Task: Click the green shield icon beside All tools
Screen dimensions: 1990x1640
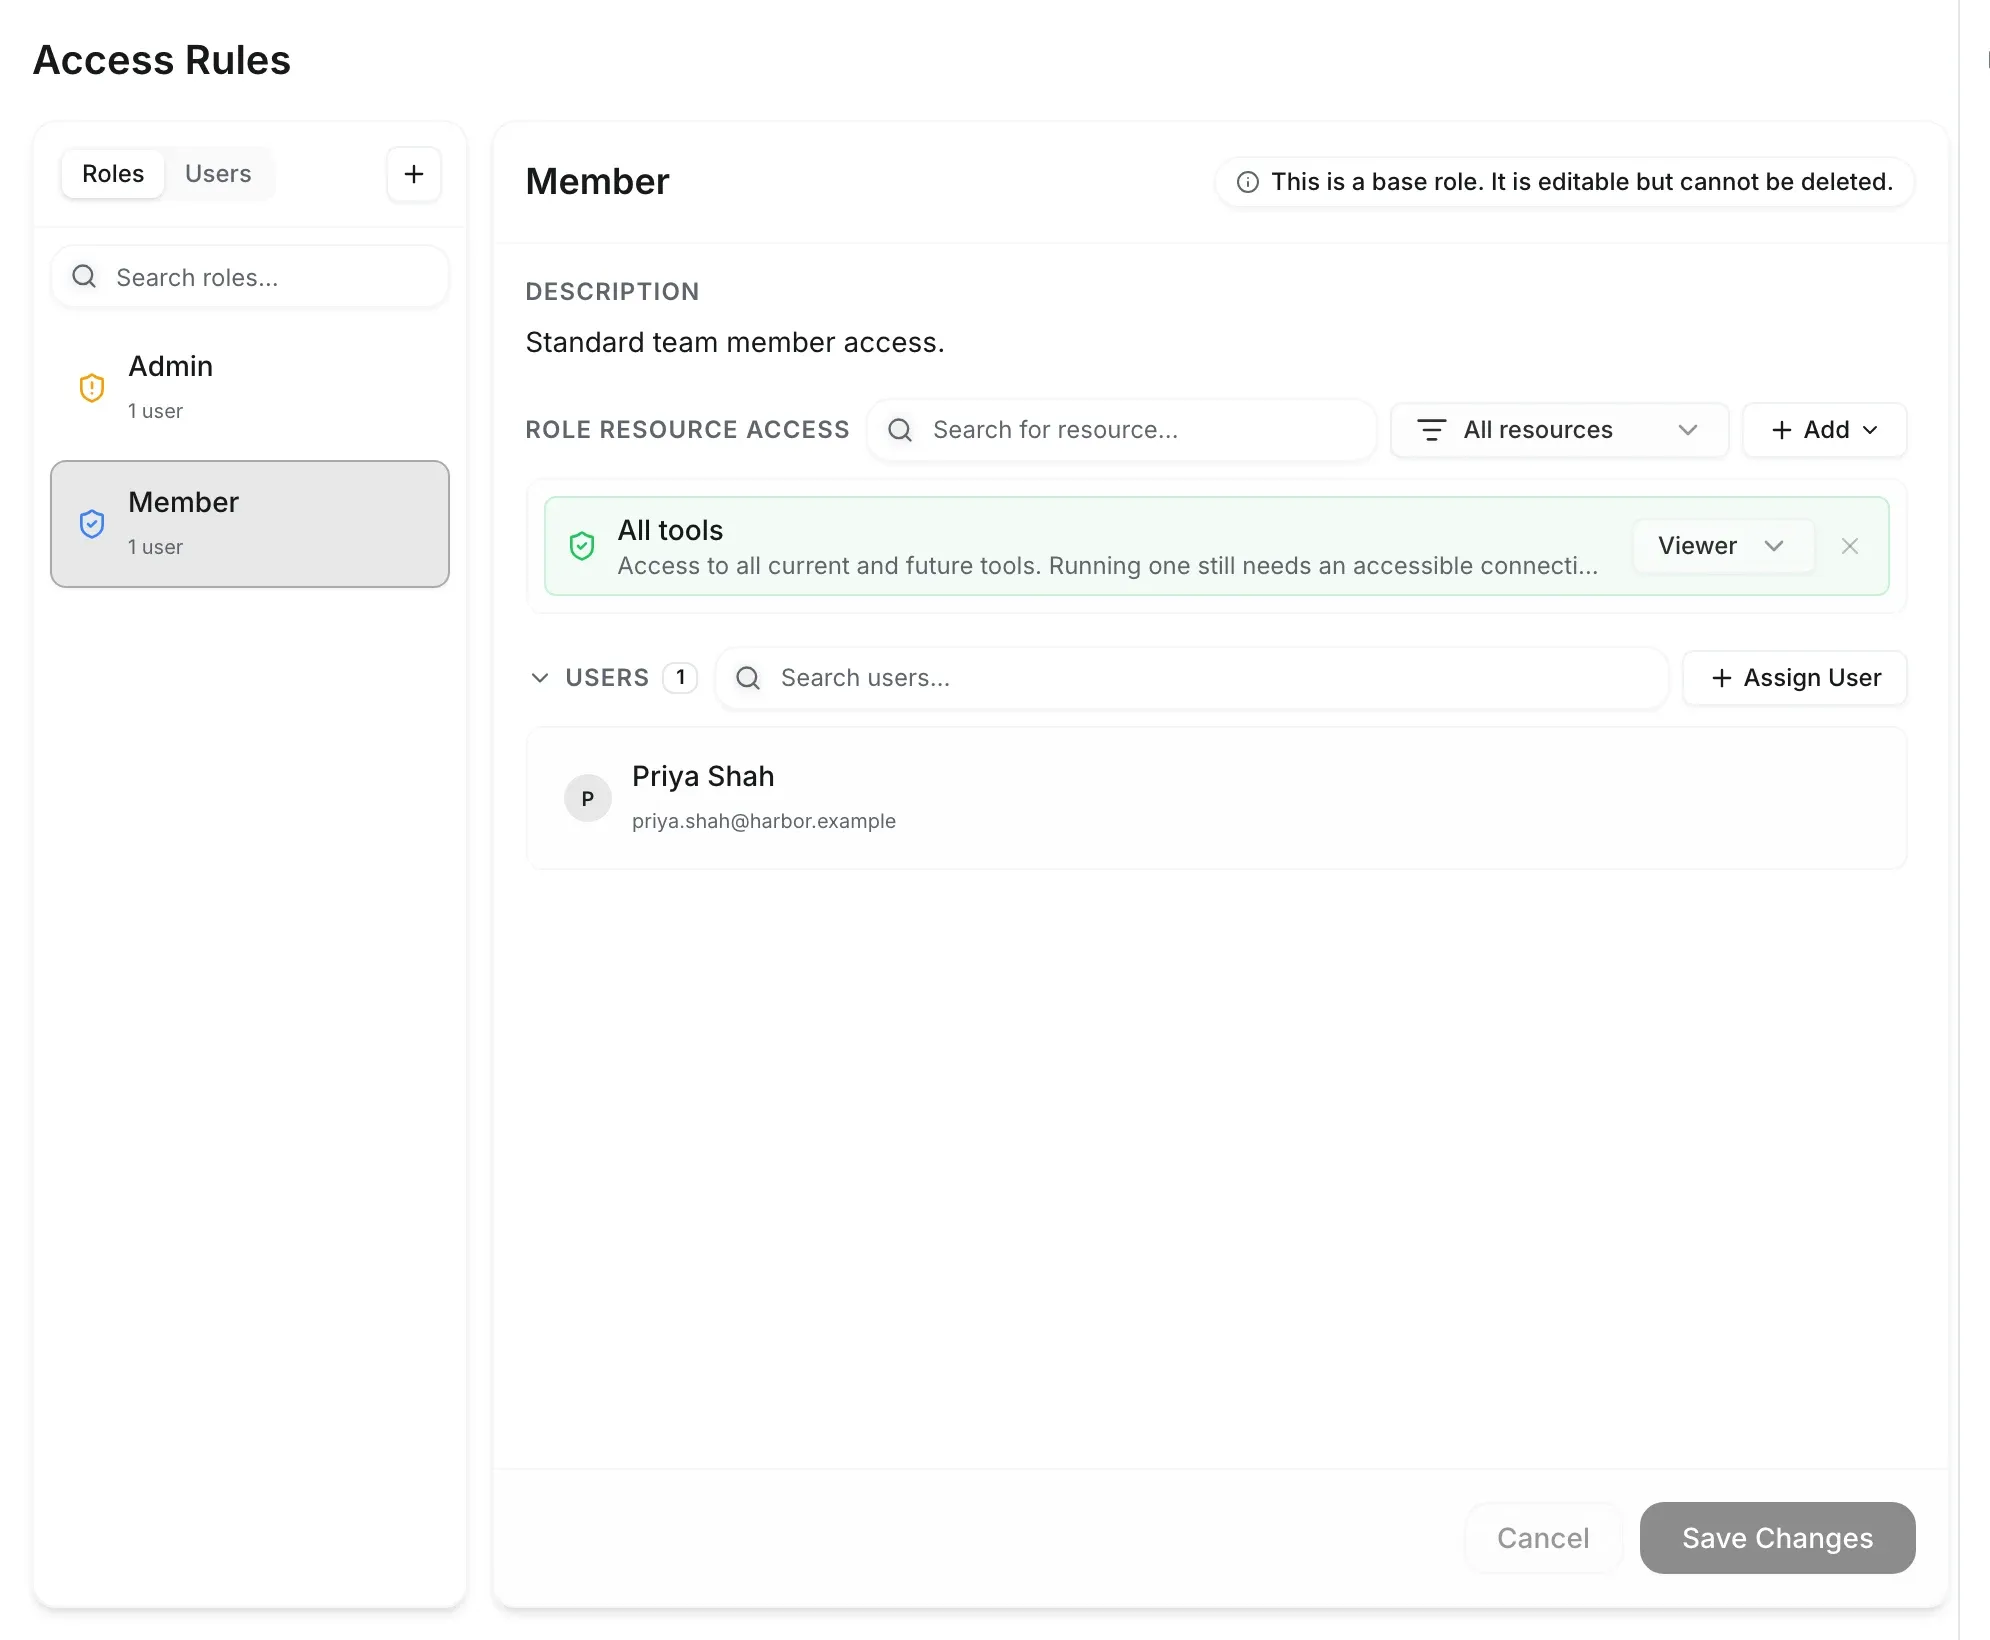Action: [x=582, y=546]
